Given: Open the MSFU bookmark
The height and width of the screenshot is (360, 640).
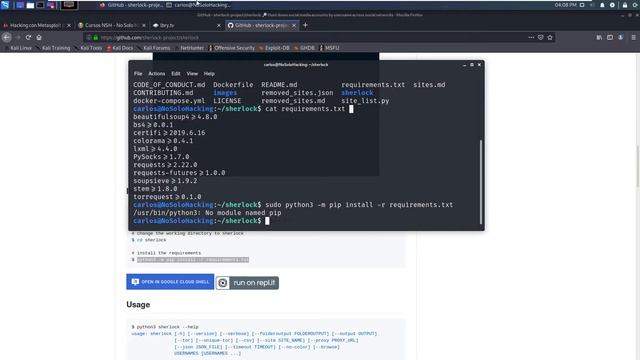Looking at the screenshot, I should pos(330,48).
